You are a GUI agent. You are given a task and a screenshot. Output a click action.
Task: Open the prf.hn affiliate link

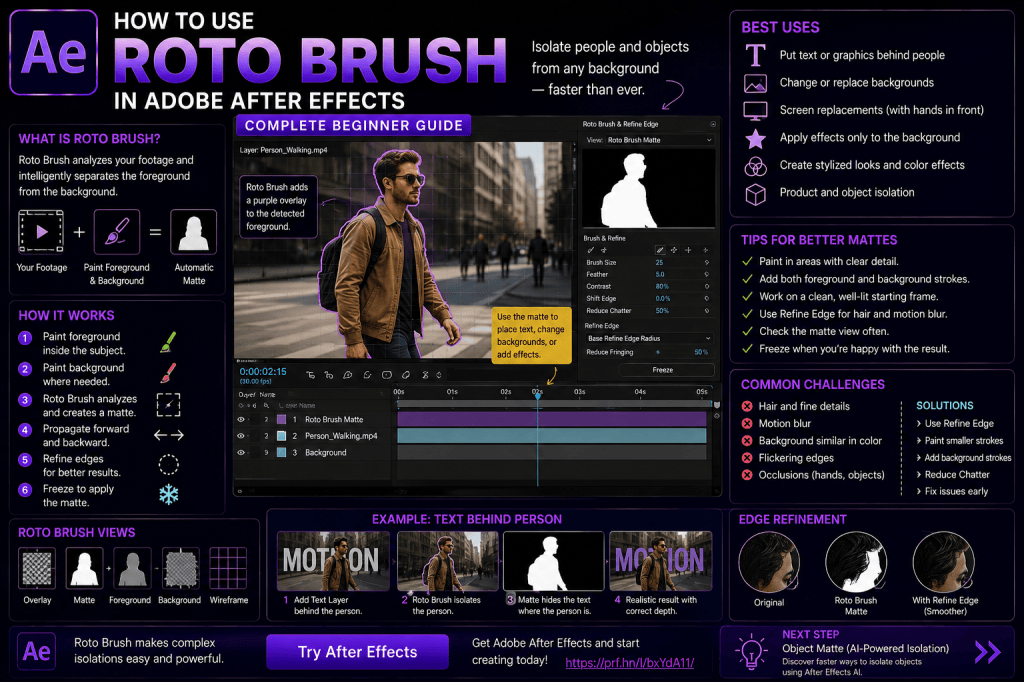click(x=630, y=662)
